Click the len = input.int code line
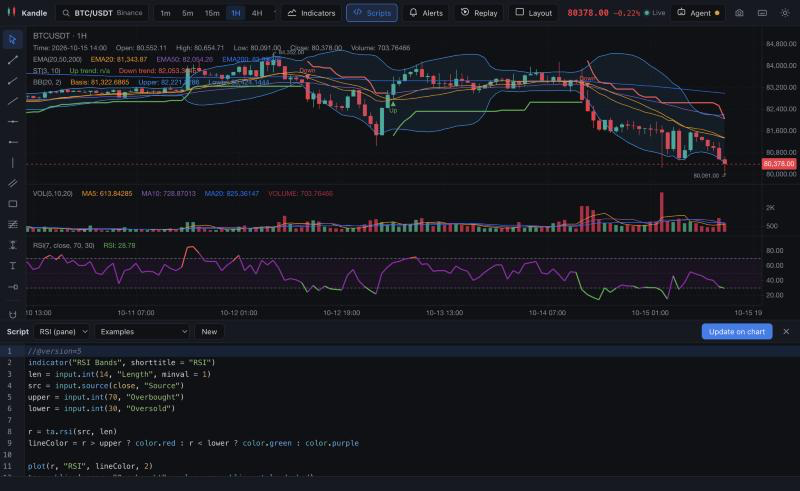 coord(119,374)
